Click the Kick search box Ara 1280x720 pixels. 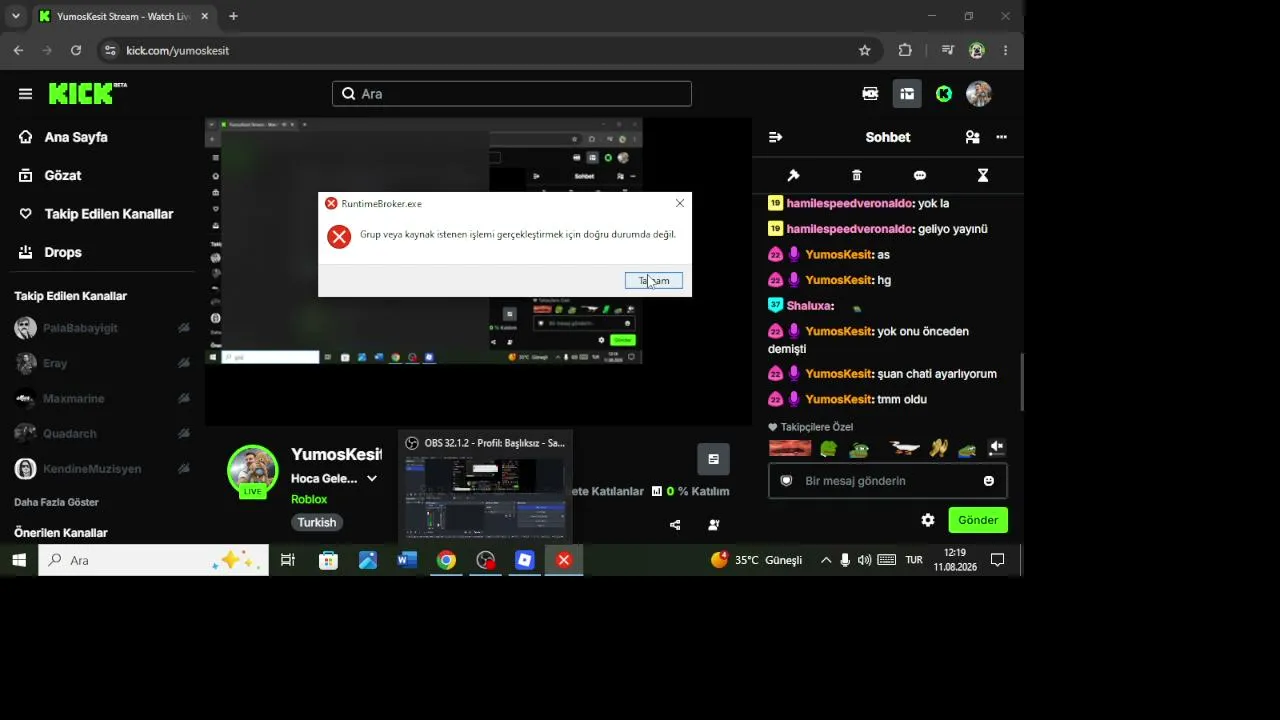tap(512, 94)
